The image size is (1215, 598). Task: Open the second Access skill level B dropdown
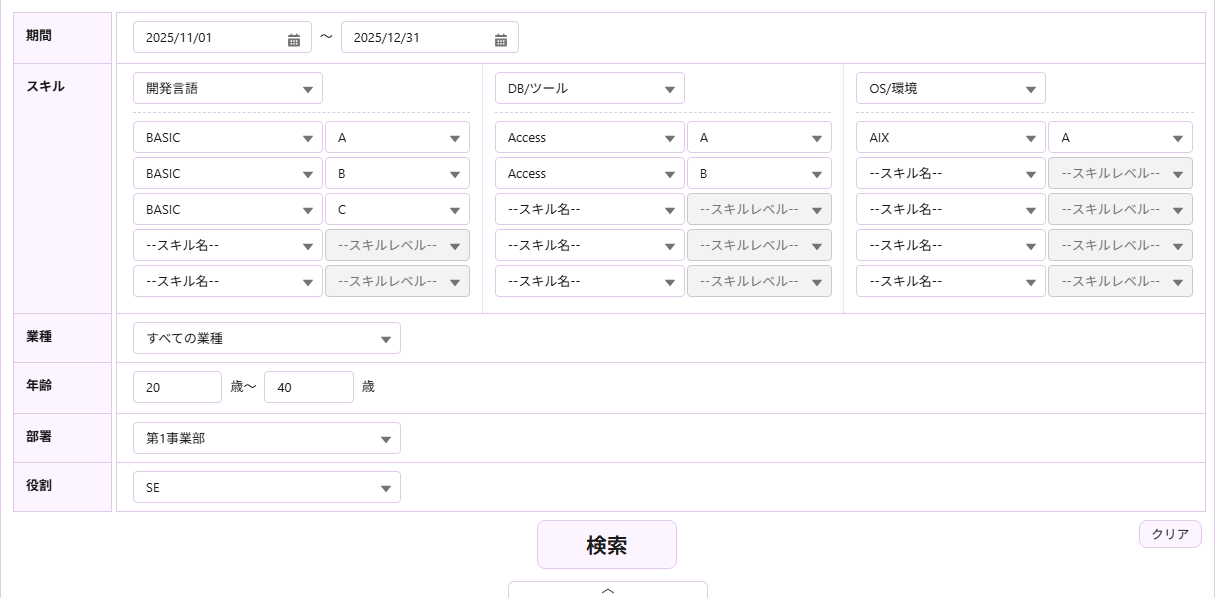pos(758,173)
